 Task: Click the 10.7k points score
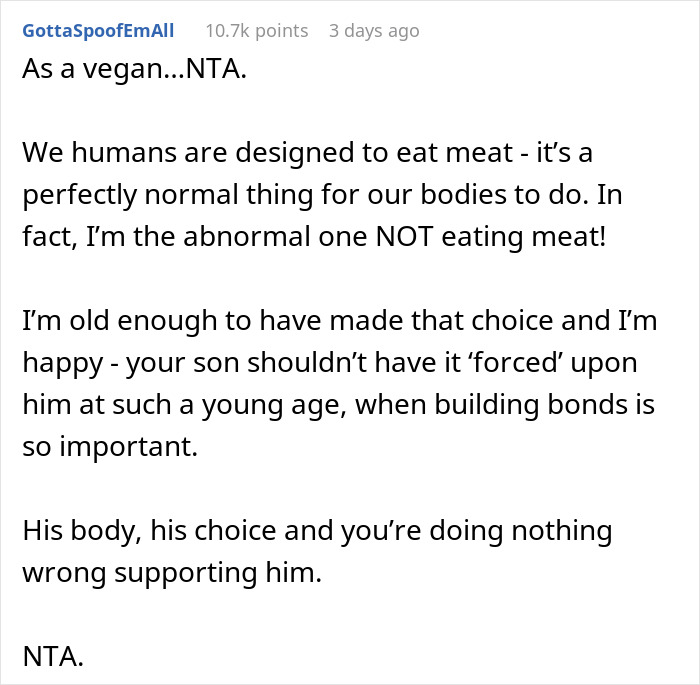click(254, 31)
